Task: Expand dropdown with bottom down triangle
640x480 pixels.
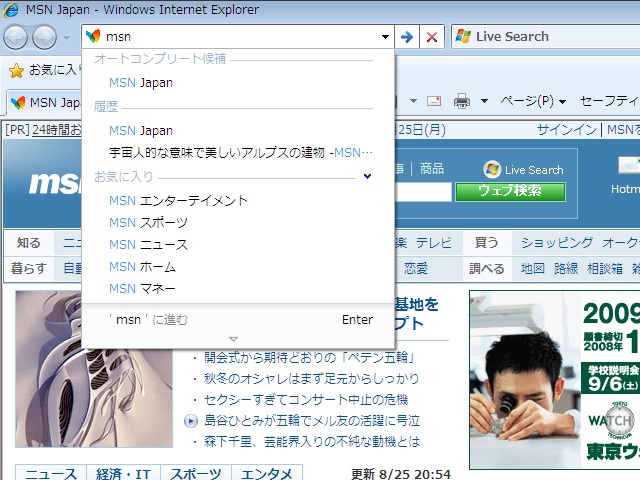Action: 233,339
